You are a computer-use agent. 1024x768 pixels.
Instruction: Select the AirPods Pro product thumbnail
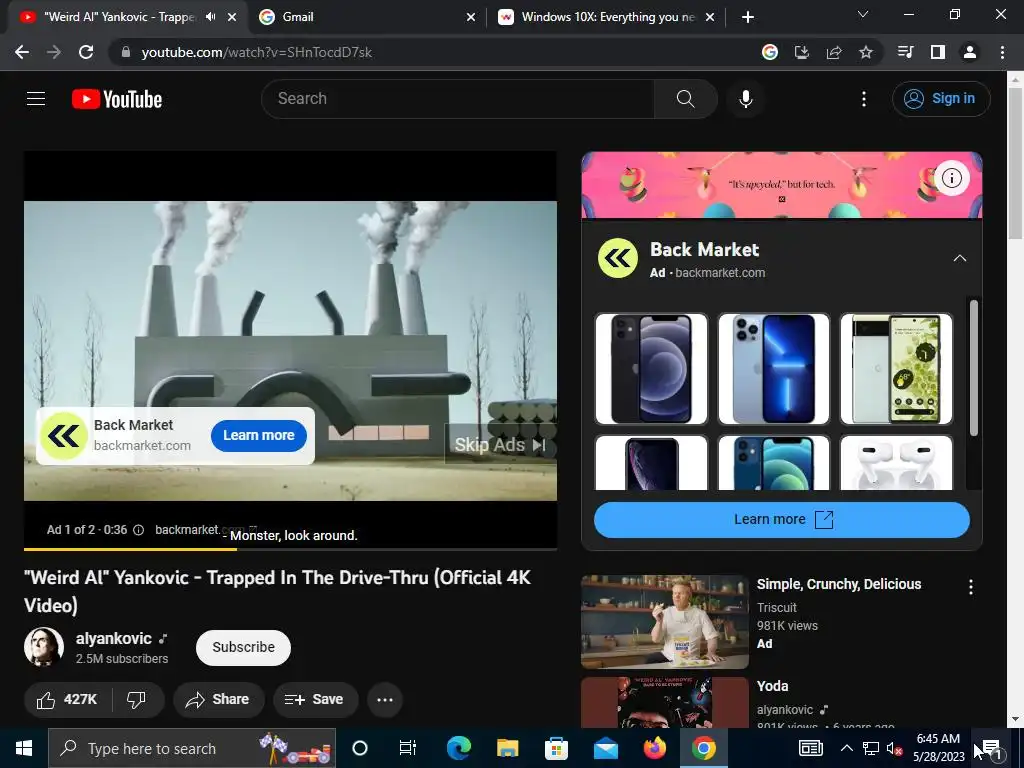pos(897,463)
